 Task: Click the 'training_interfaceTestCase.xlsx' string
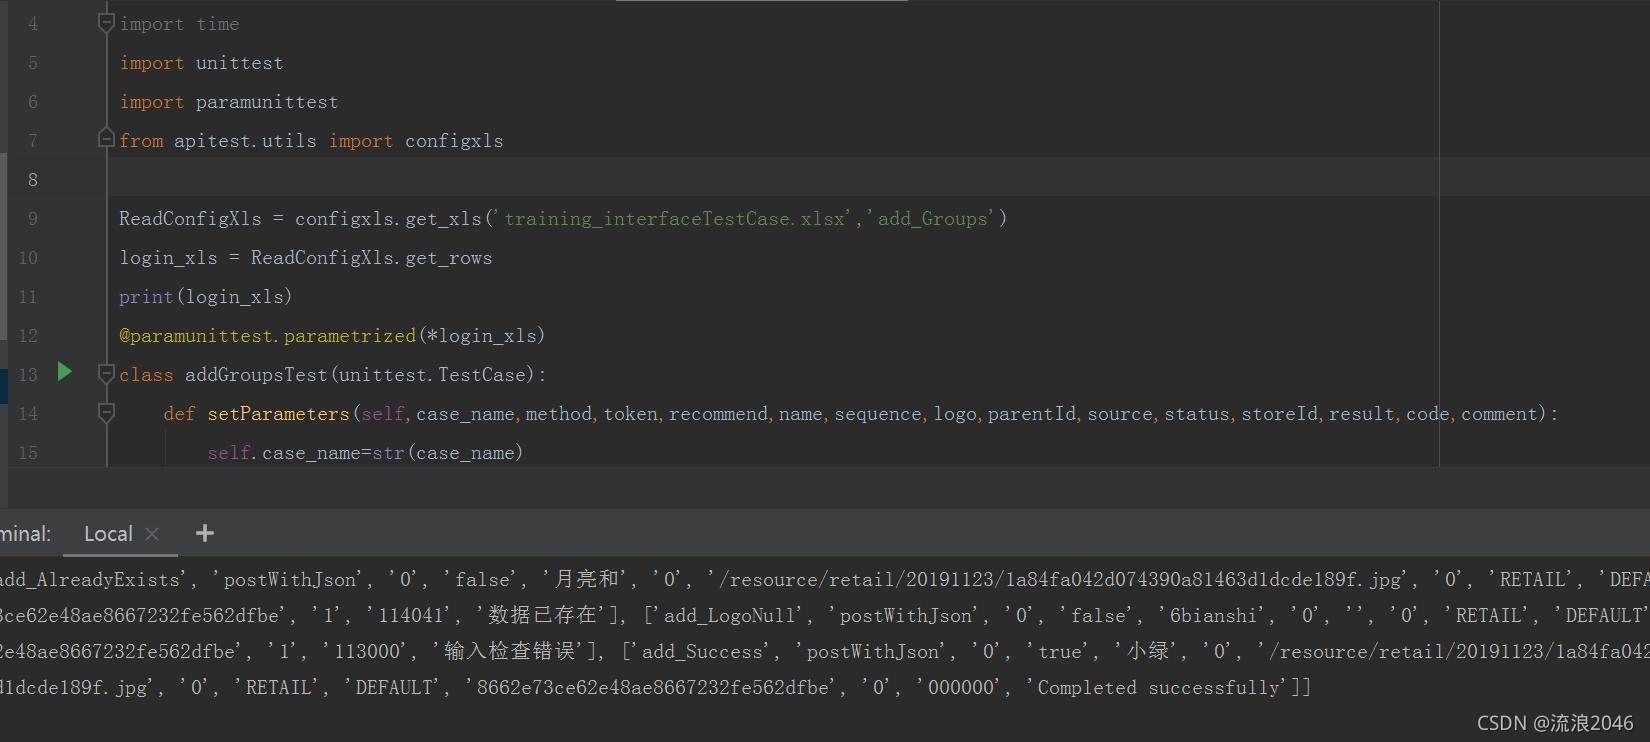click(675, 219)
